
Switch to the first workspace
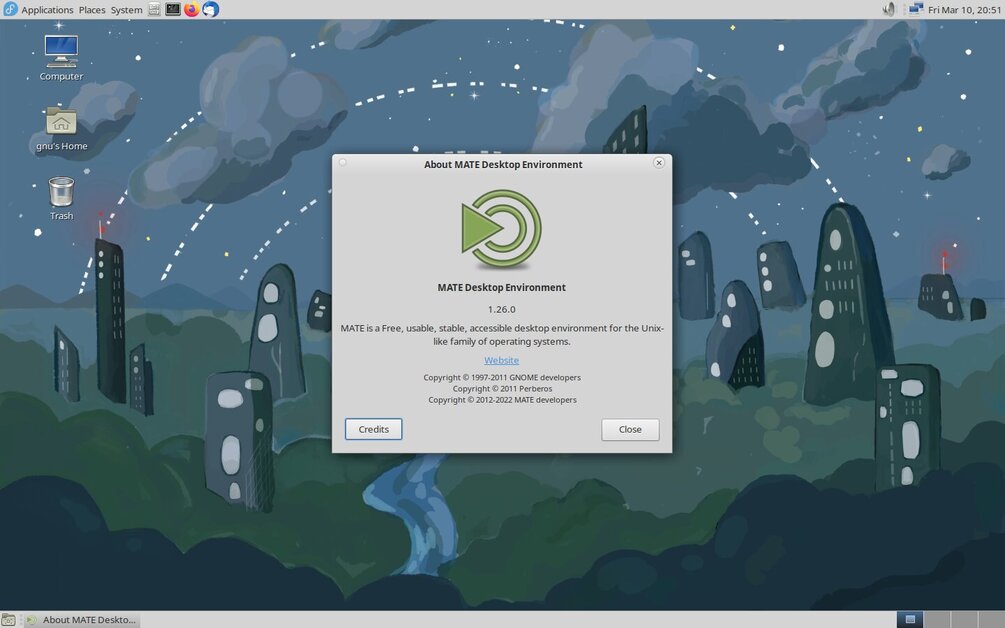tap(909, 620)
